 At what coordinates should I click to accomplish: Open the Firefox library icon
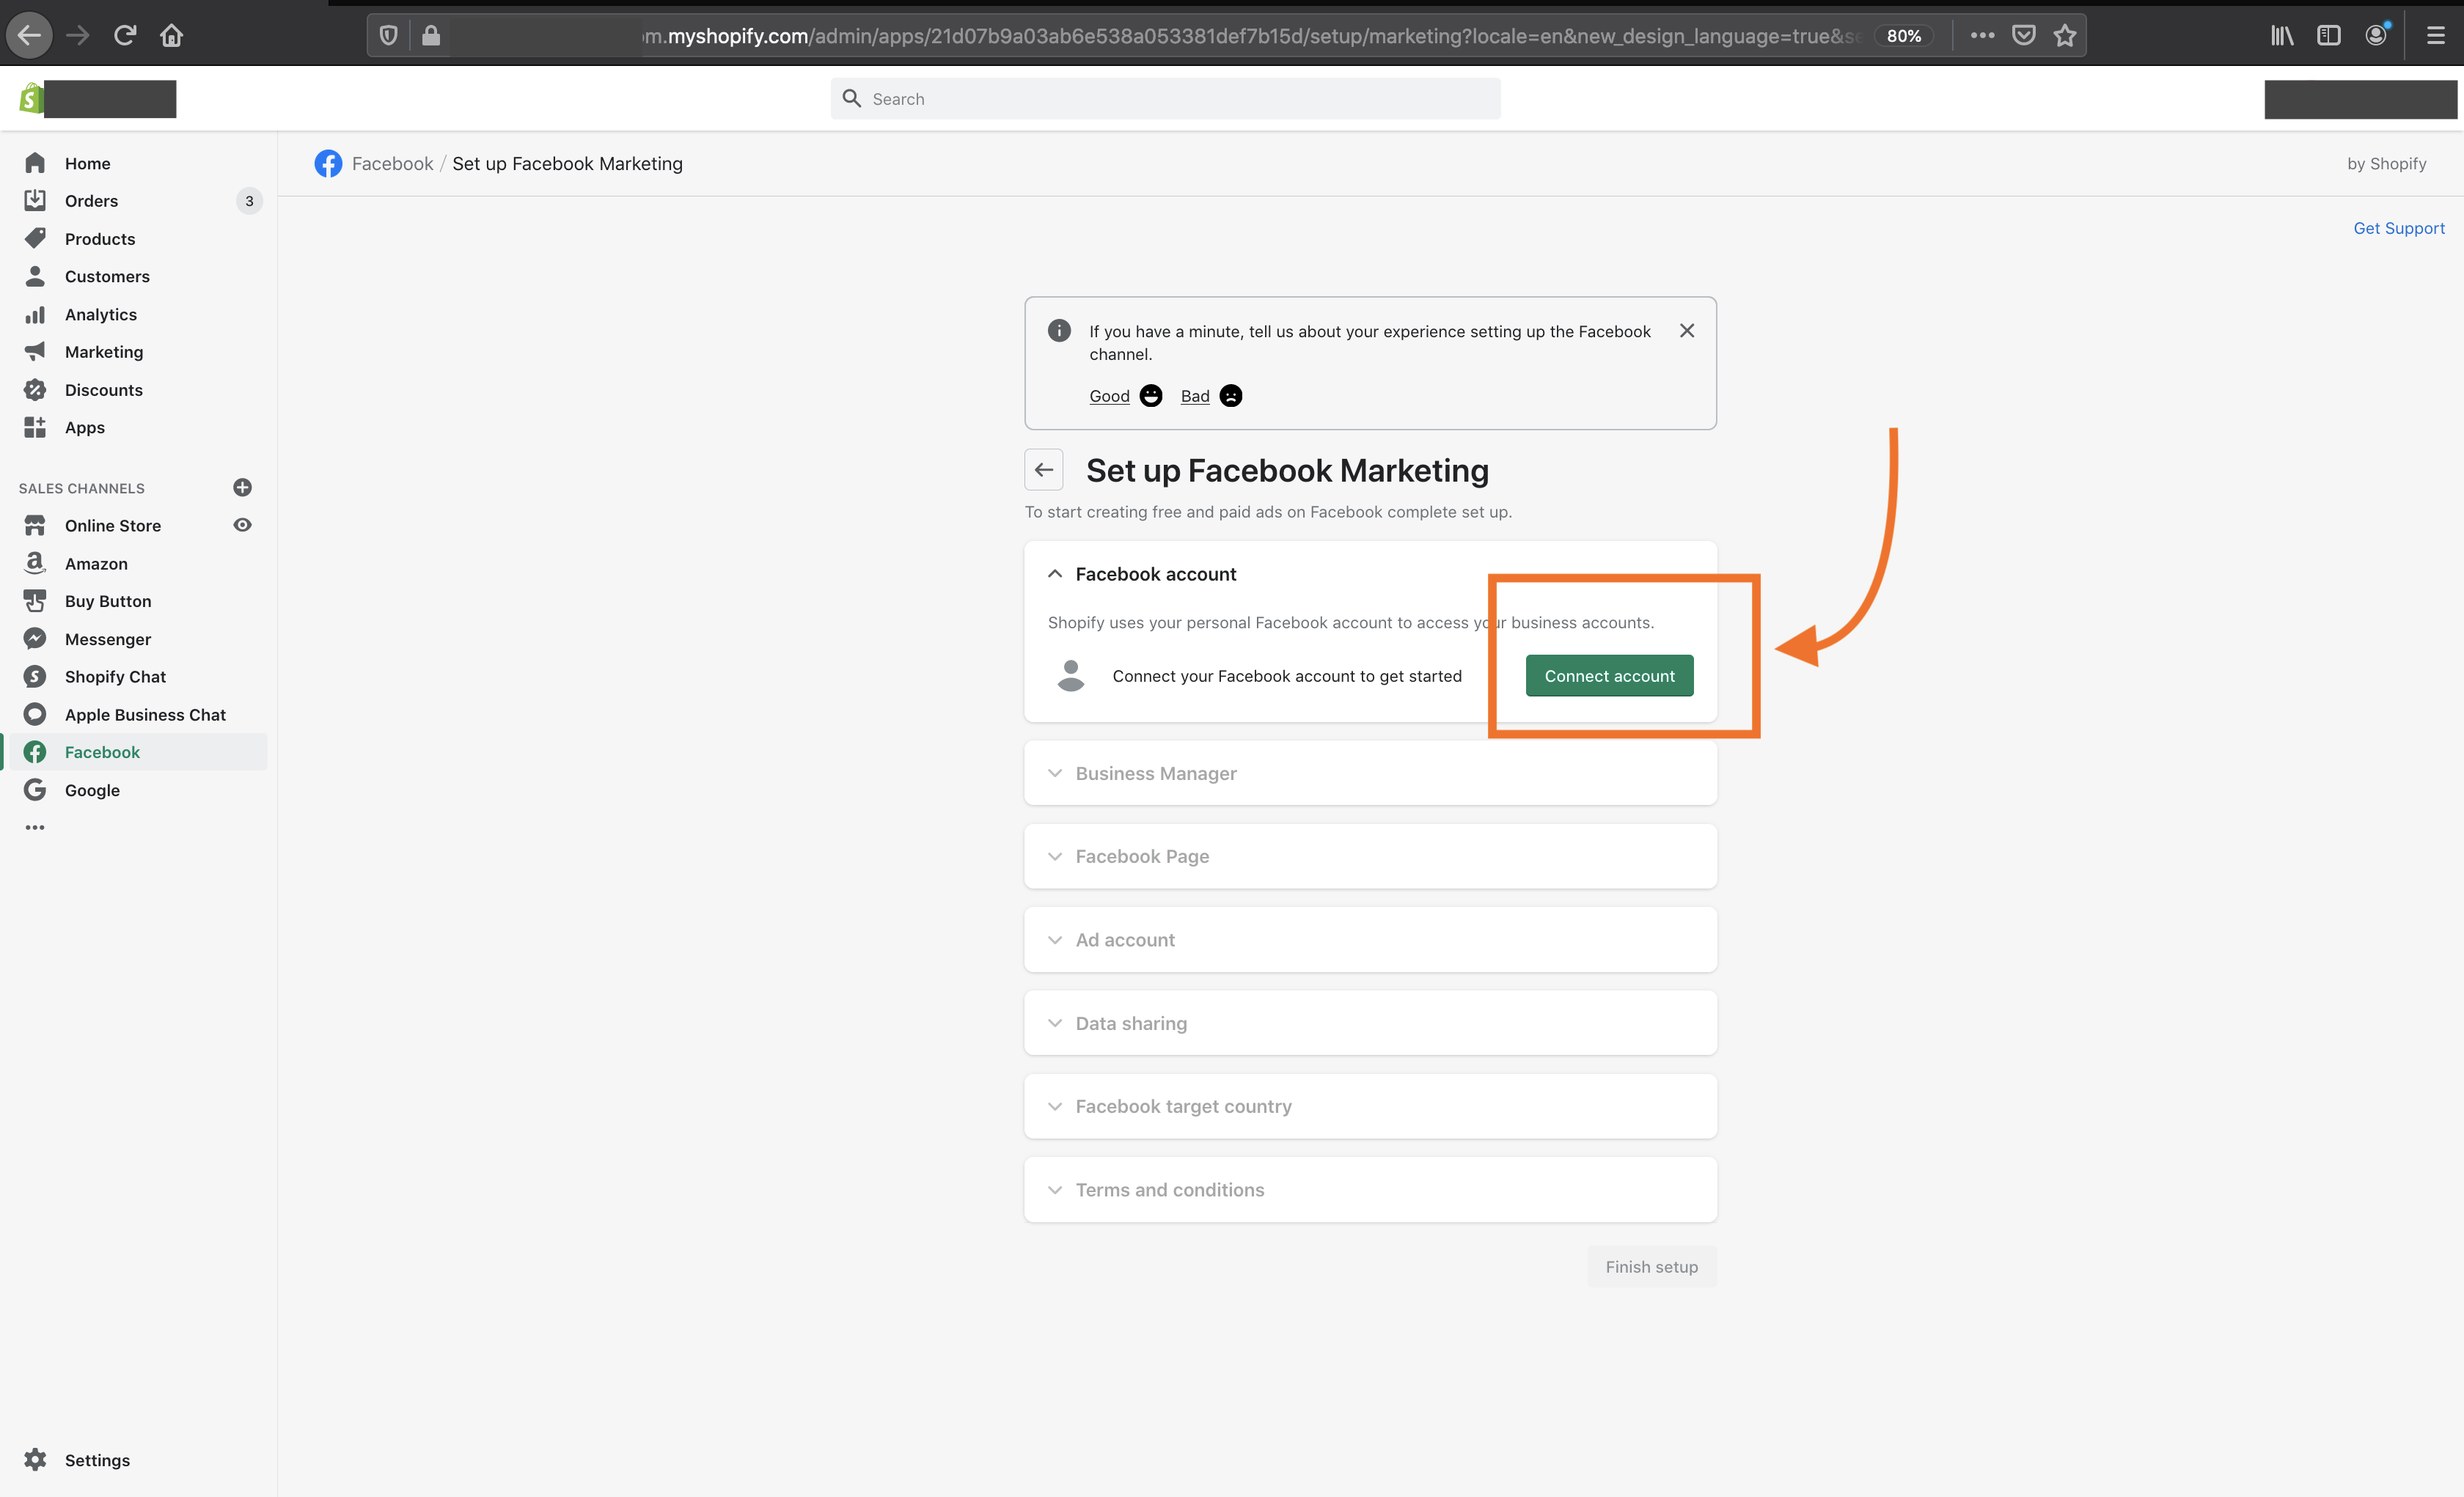click(x=2282, y=36)
